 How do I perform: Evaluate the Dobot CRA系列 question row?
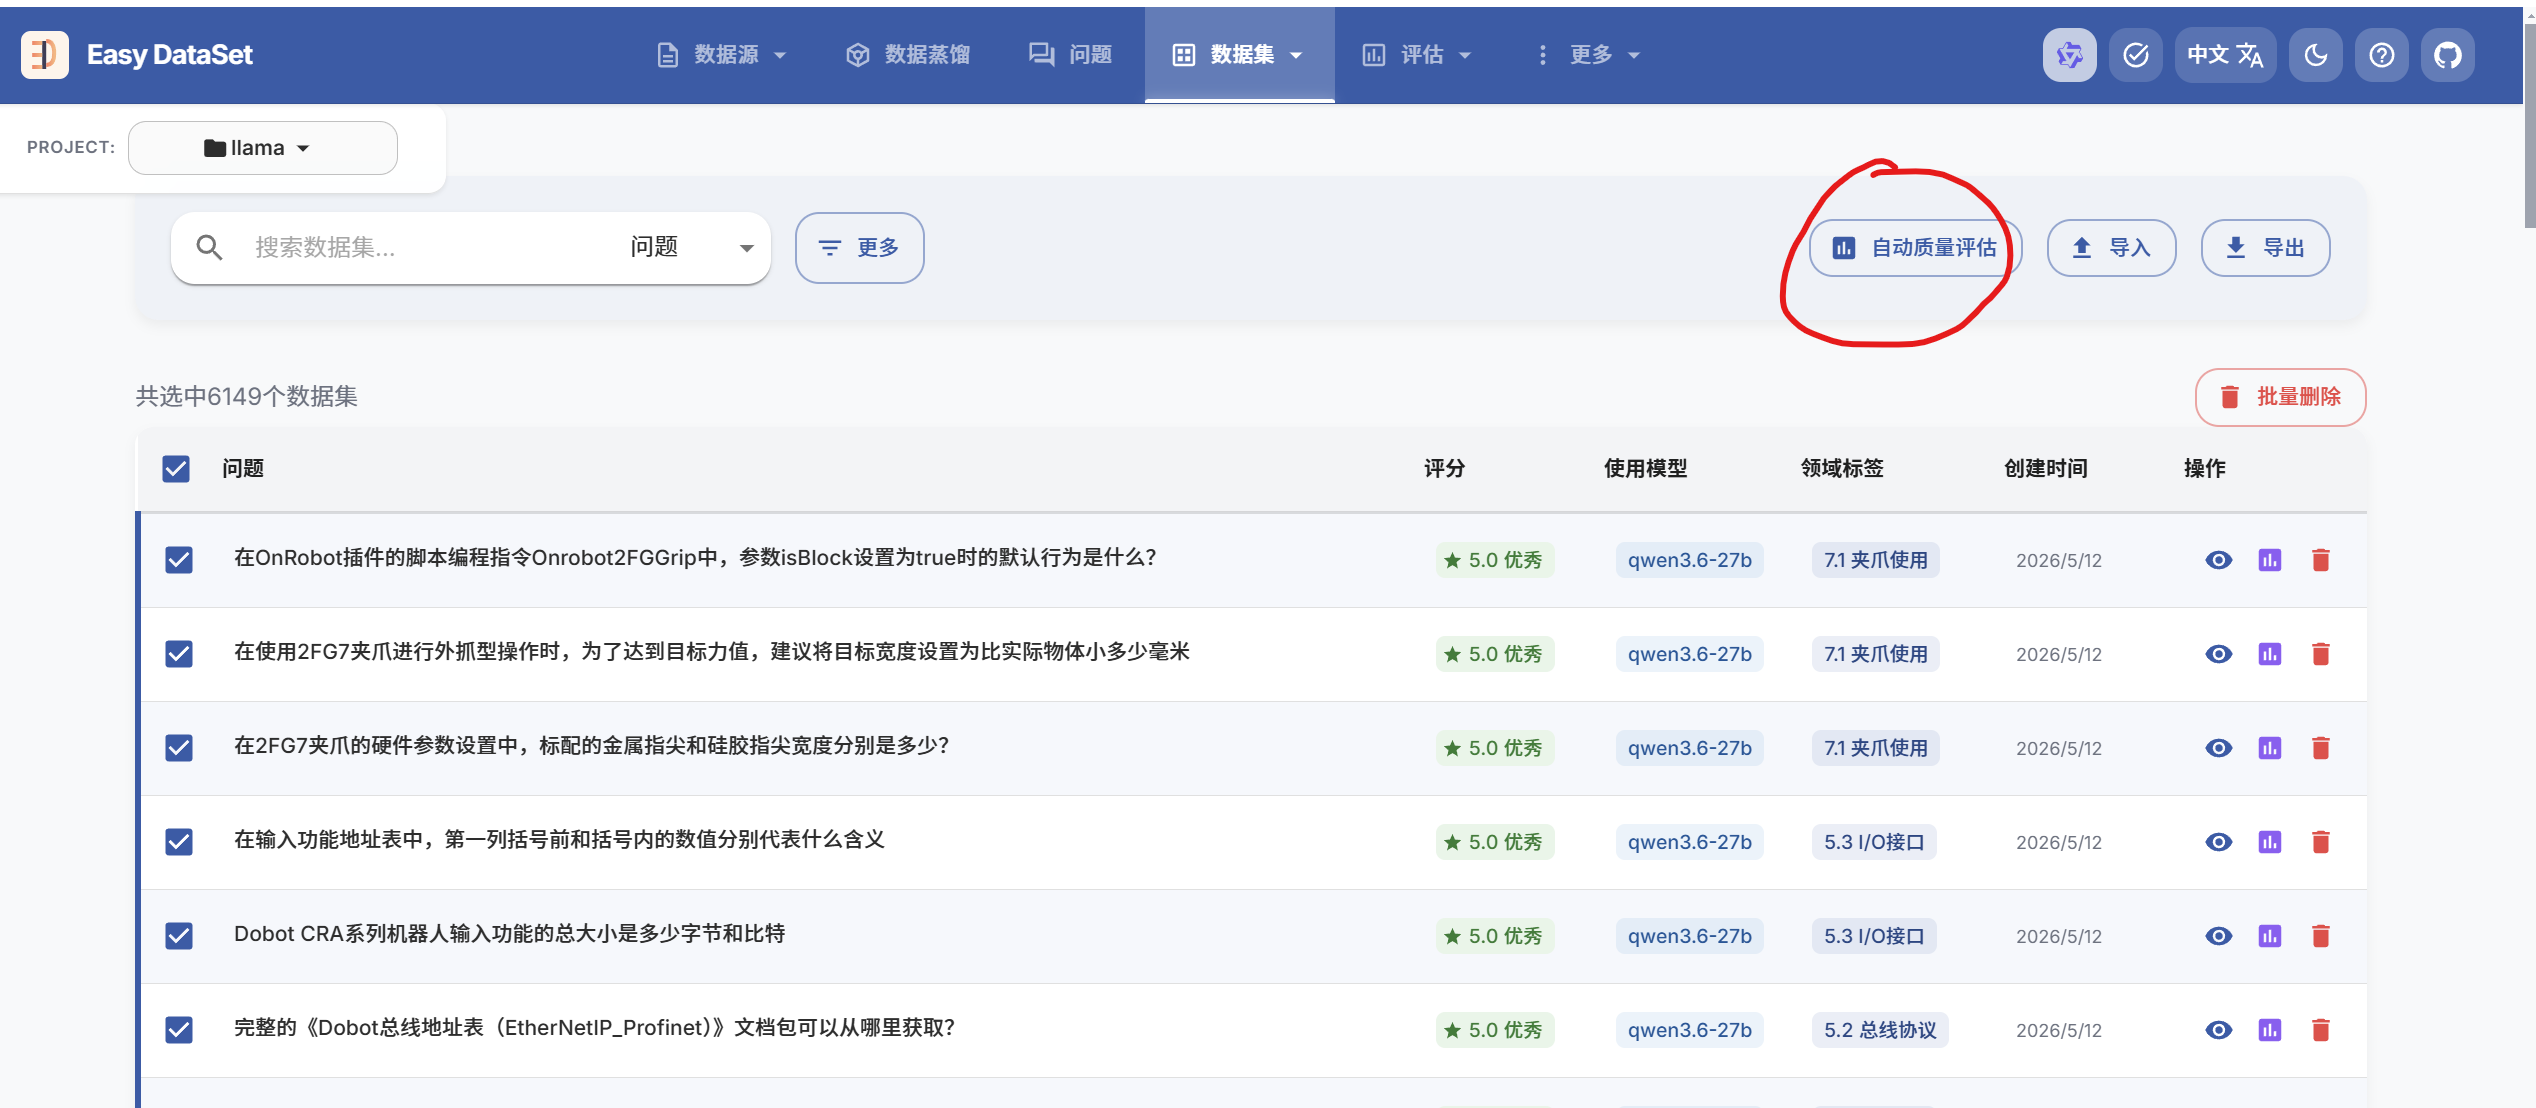point(2270,936)
